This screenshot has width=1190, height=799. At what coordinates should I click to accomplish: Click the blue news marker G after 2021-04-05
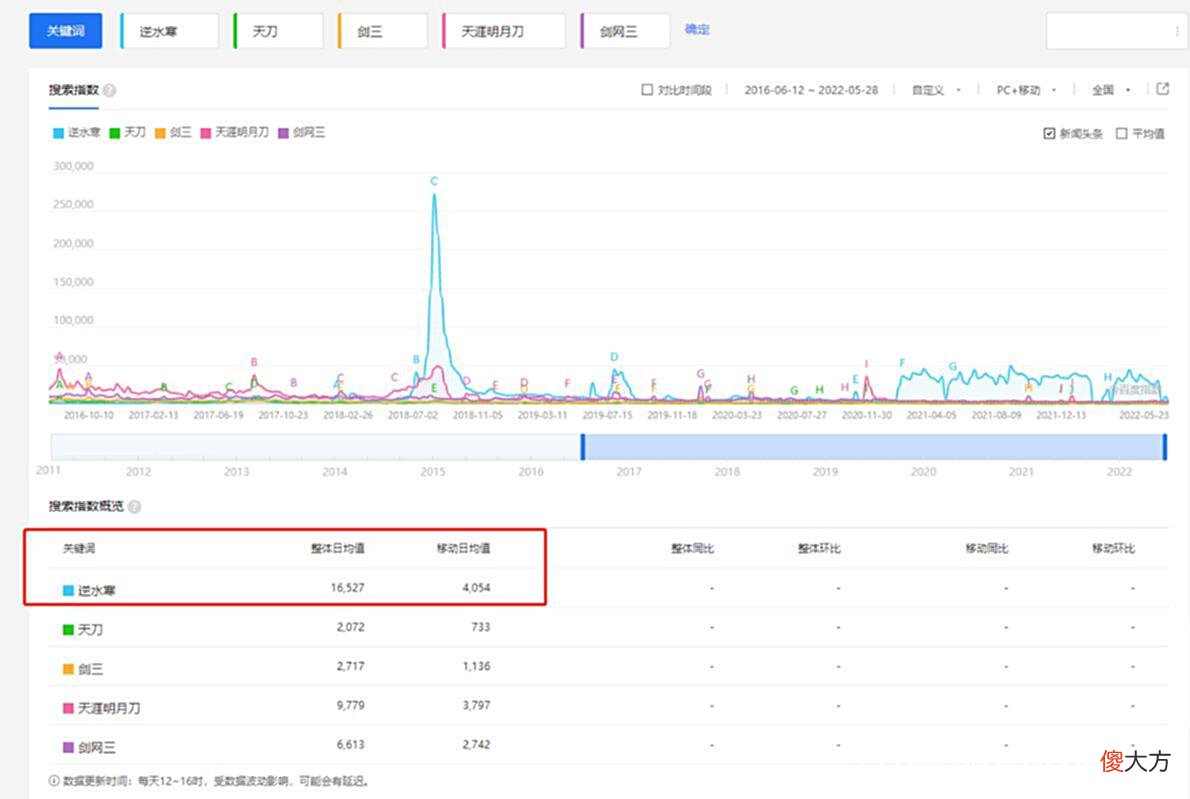(x=952, y=366)
